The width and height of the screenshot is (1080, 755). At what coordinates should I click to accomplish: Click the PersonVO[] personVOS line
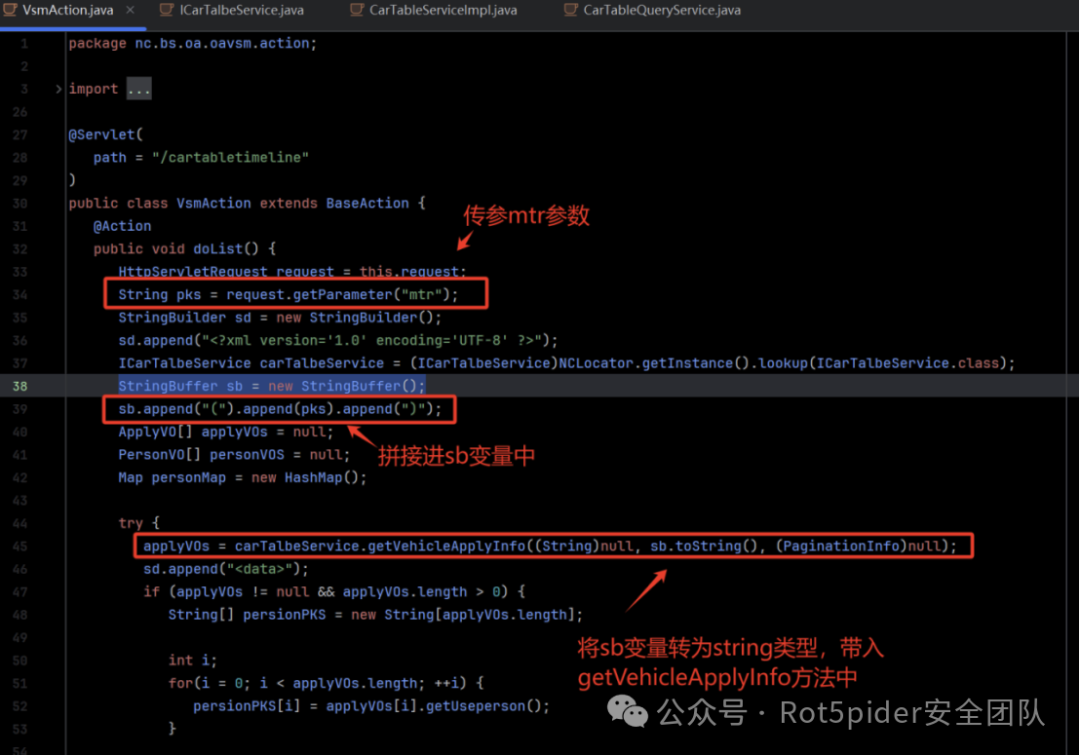coord(233,455)
